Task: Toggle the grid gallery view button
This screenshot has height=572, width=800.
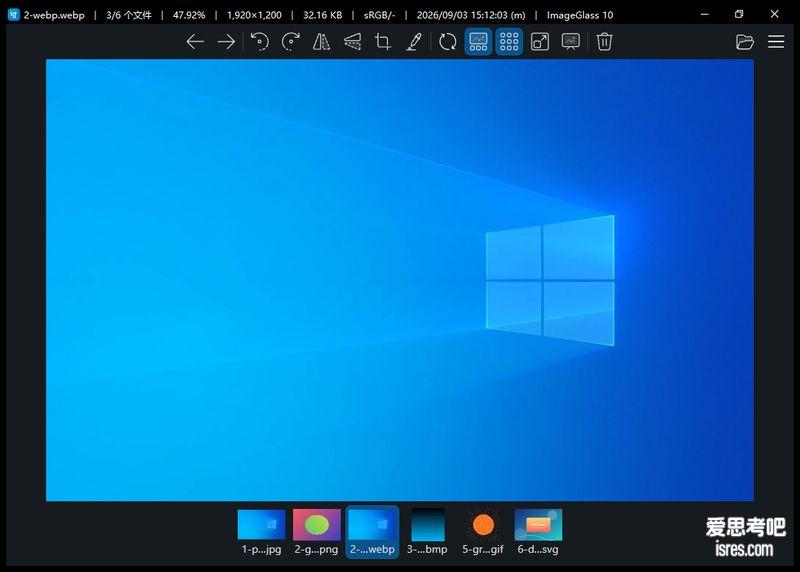Action: [x=509, y=42]
